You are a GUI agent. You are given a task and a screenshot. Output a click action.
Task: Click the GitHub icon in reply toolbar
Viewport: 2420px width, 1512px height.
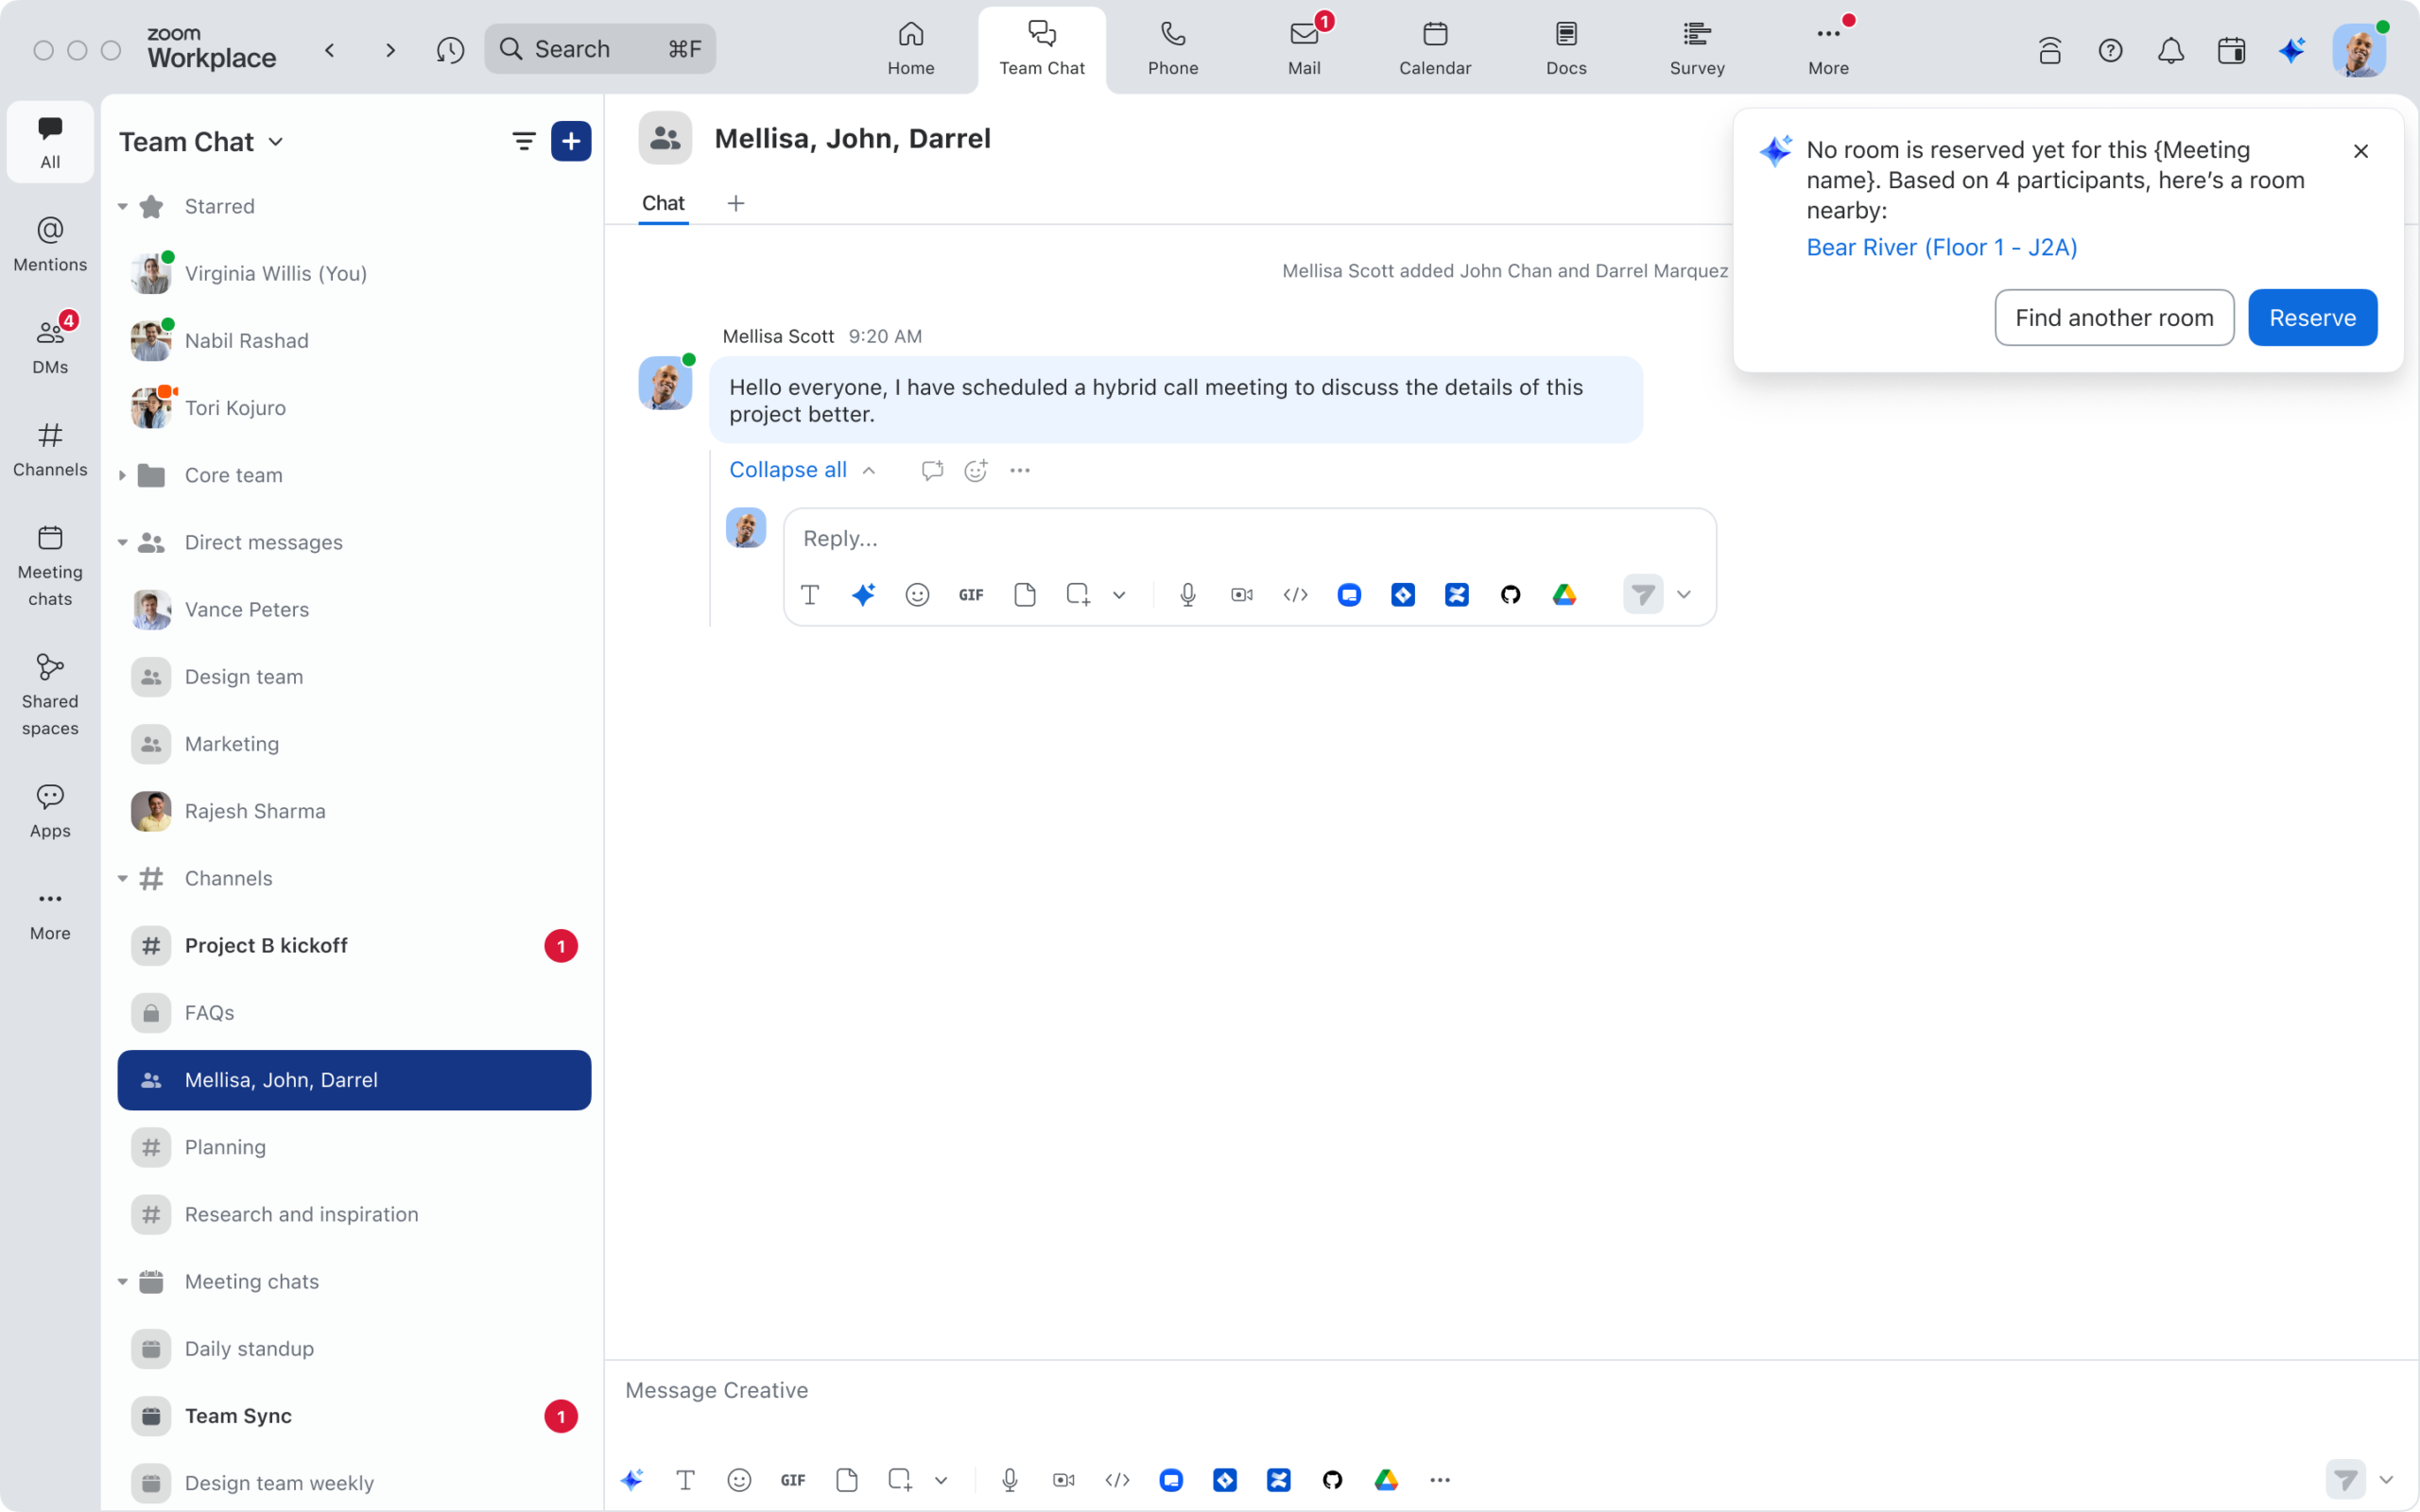[1510, 595]
